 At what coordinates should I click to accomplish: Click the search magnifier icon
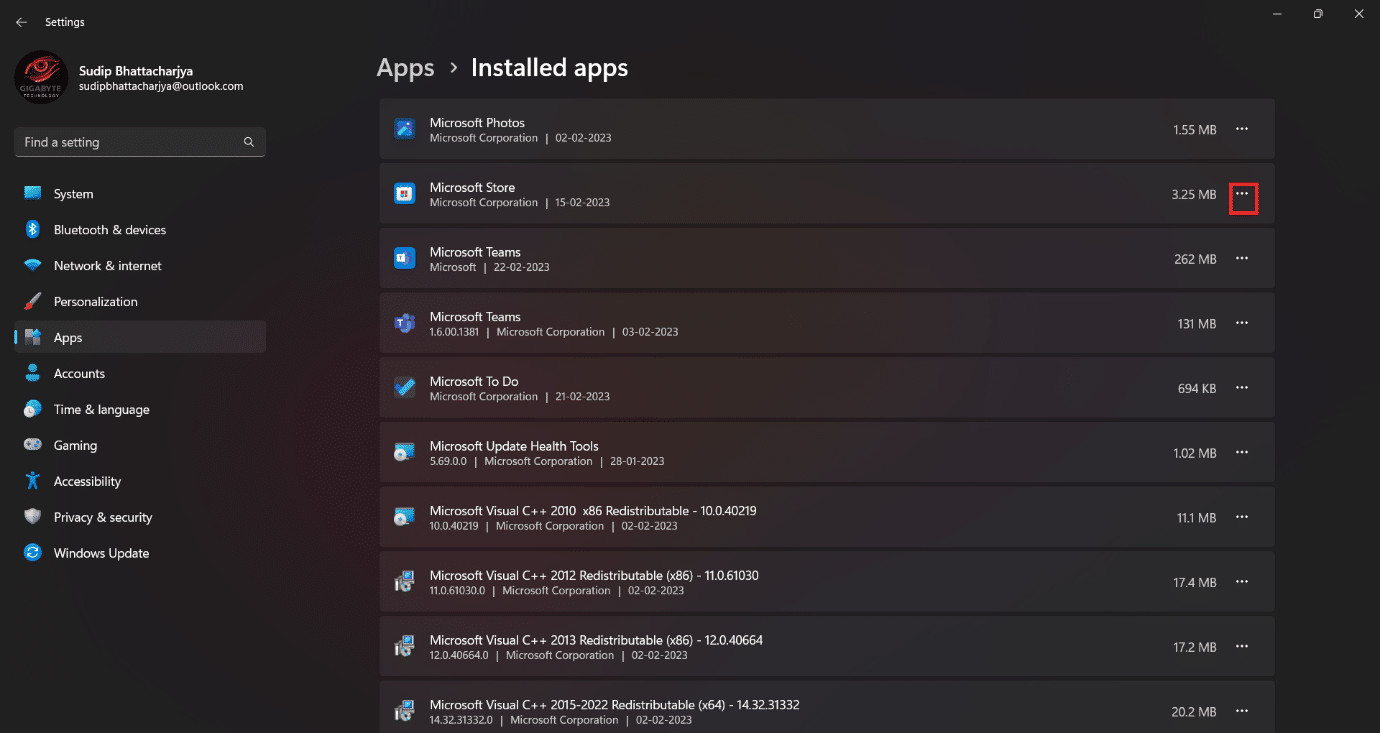(x=249, y=142)
